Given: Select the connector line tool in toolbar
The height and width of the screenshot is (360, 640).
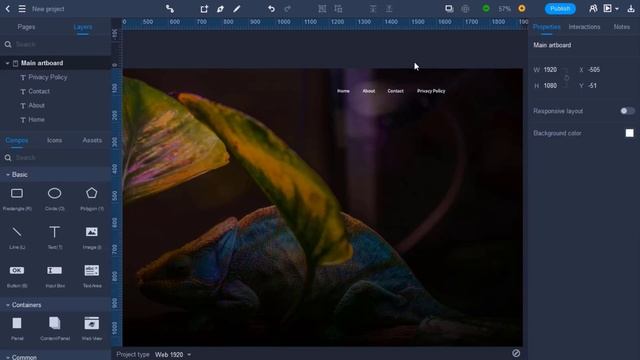Looking at the screenshot, I should (170, 9).
